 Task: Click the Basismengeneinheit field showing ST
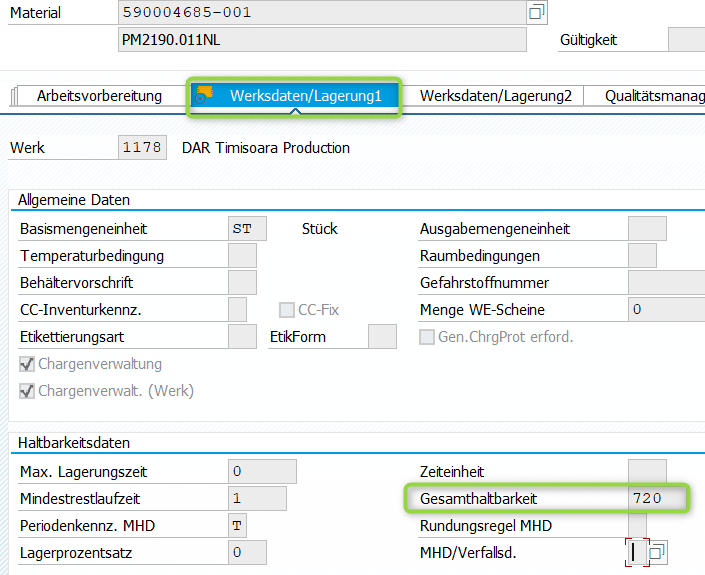click(x=247, y=229)
